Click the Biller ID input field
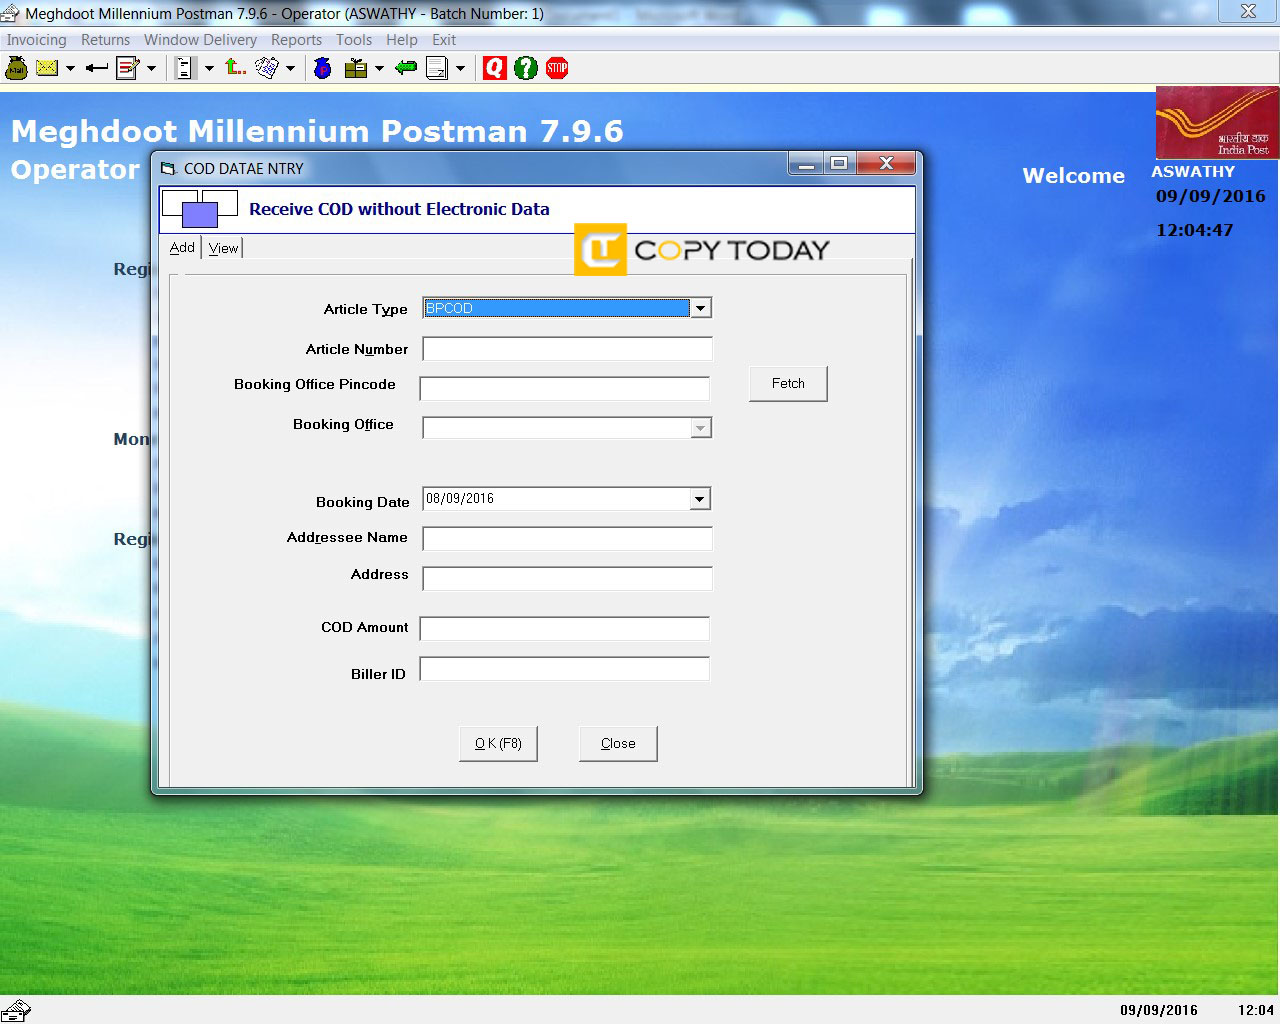The height and width of the screenshot is (1024, 1280). [564, 669]
